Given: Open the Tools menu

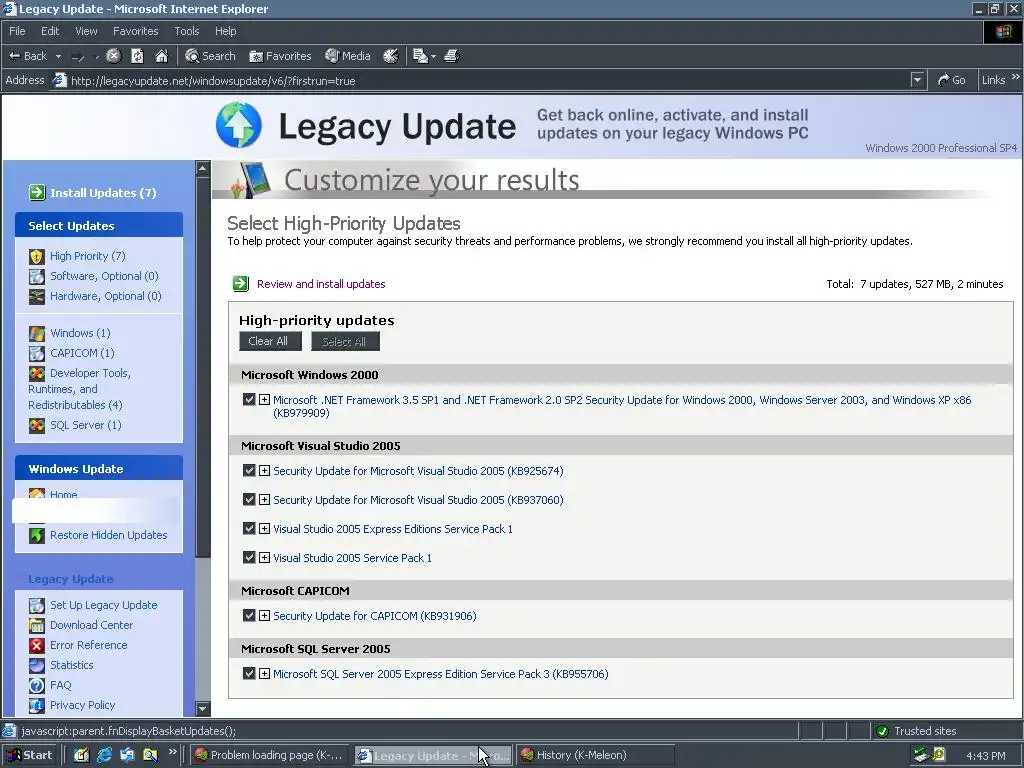Looking at the screenshot, I should click(x=186, y=31).
